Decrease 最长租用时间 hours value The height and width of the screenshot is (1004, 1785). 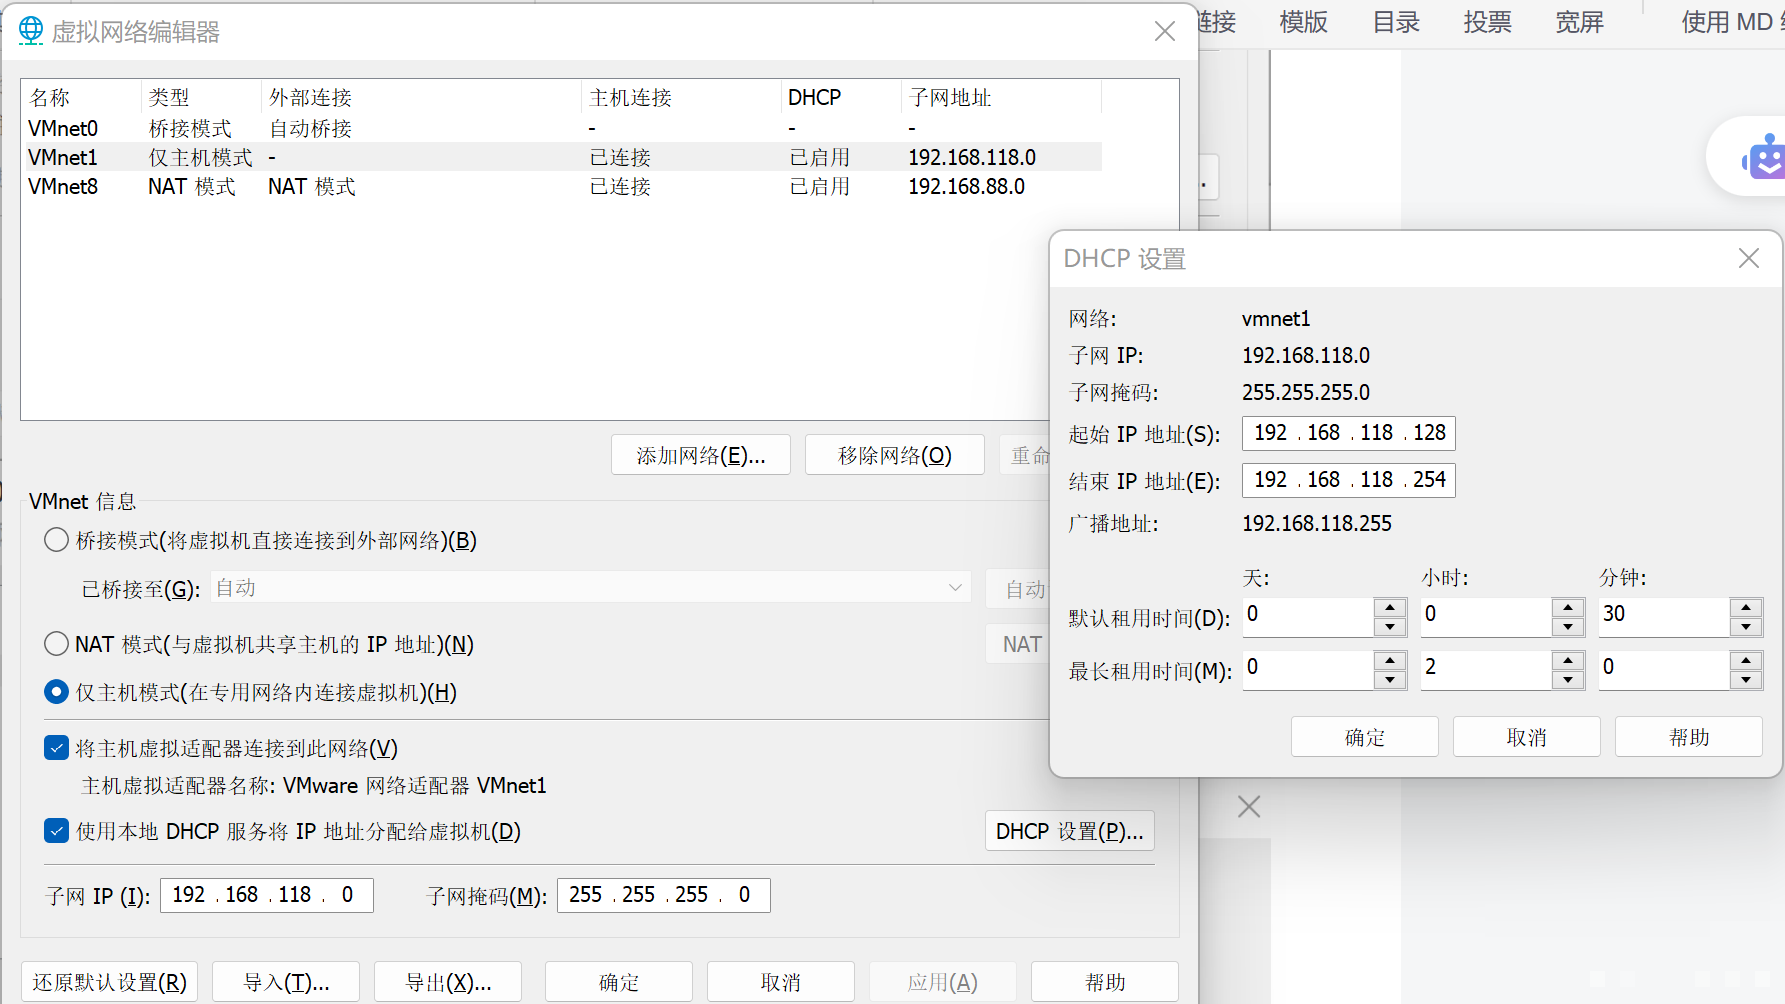(x=1568, y=680)
